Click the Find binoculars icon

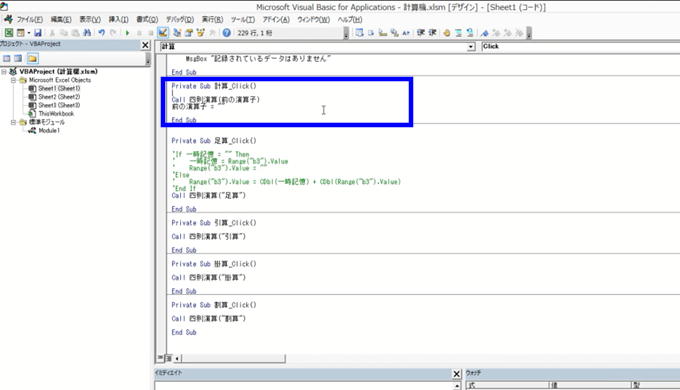pos(87,33)
